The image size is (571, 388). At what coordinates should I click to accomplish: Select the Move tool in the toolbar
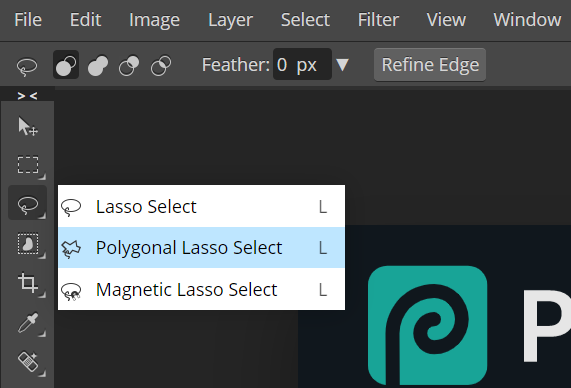click(28, 126)
